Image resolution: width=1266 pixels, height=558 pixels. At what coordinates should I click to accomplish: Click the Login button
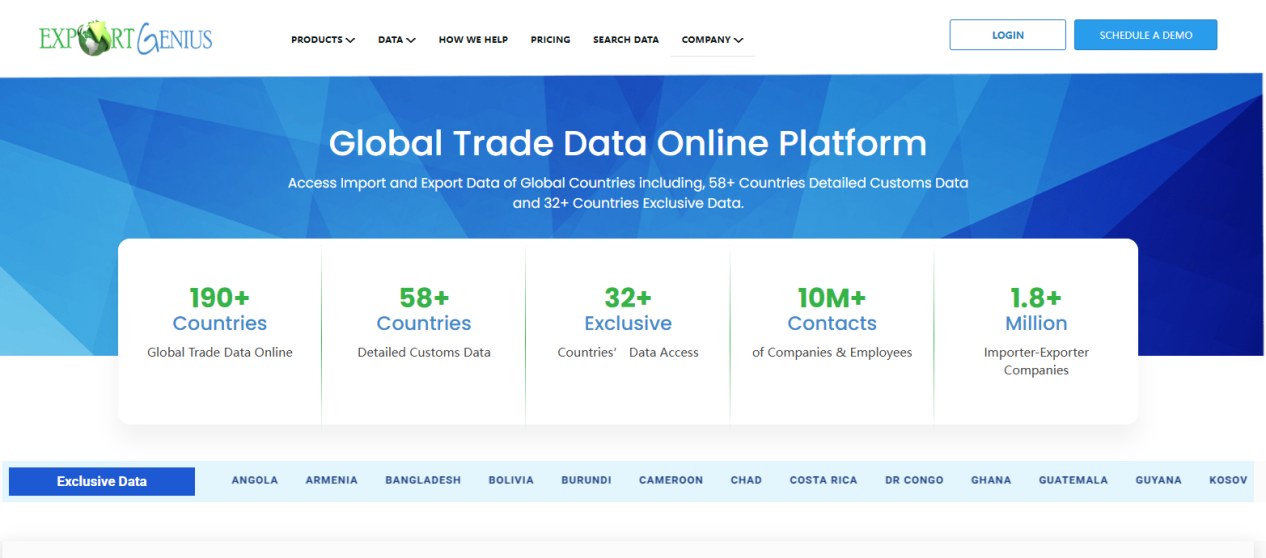[1008, 35]
